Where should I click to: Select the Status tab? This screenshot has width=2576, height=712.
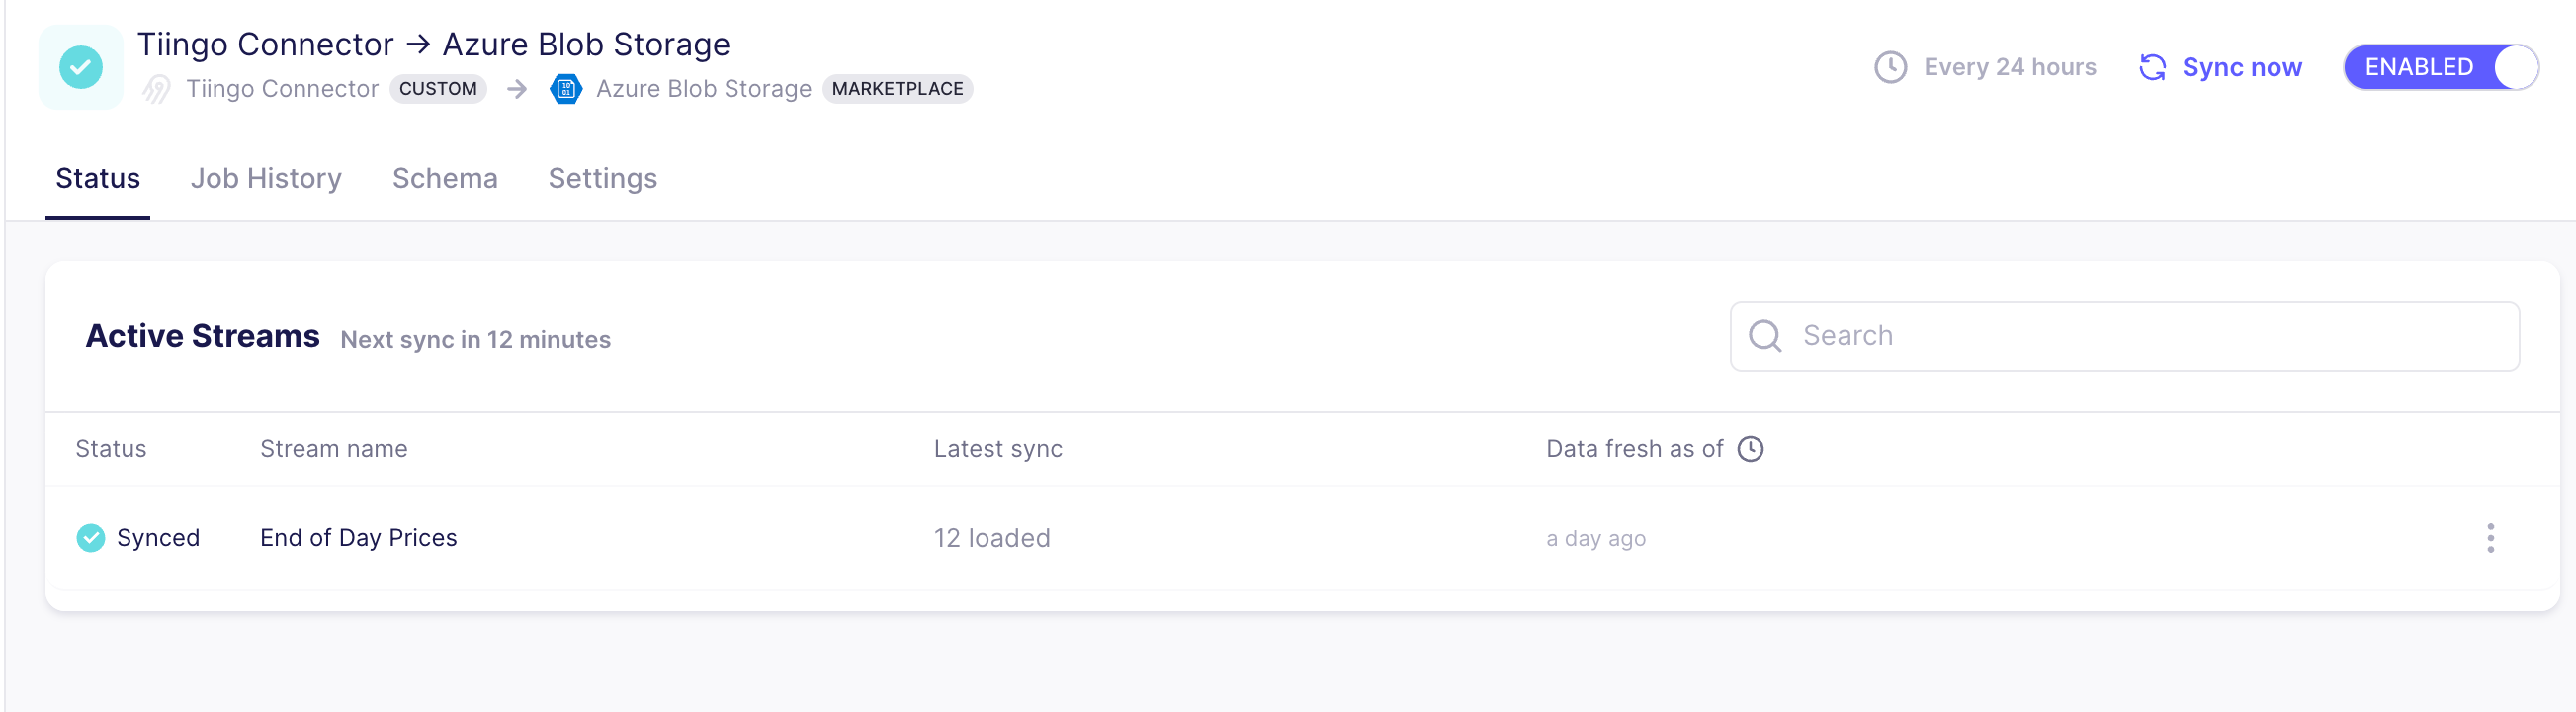(x=98, y=178)
